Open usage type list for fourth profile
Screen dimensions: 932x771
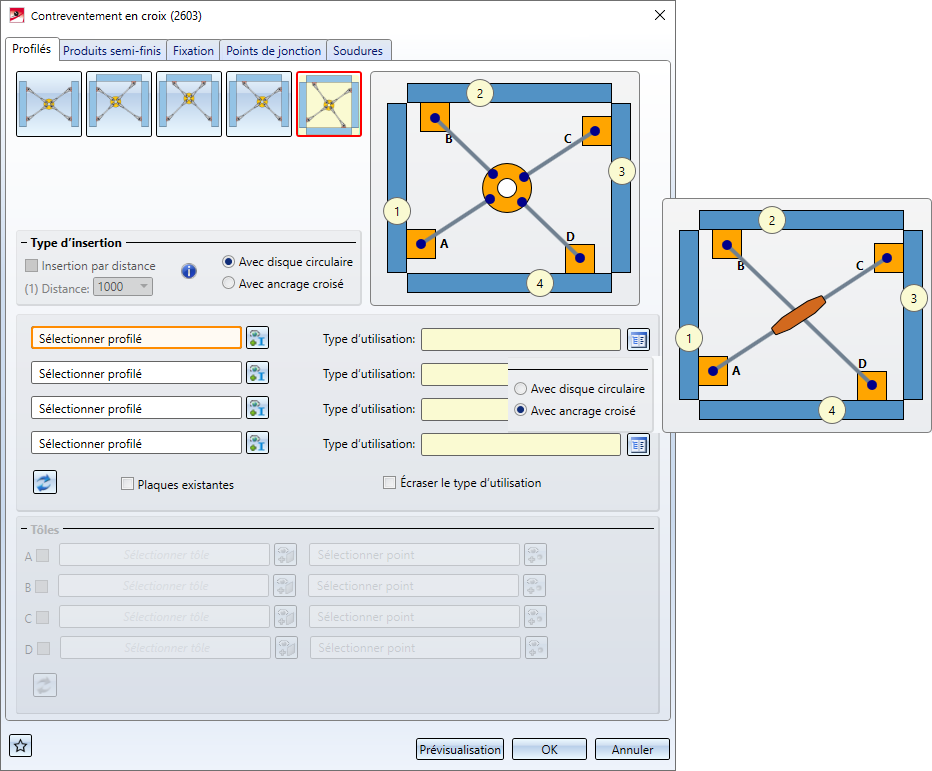[638, 444]
